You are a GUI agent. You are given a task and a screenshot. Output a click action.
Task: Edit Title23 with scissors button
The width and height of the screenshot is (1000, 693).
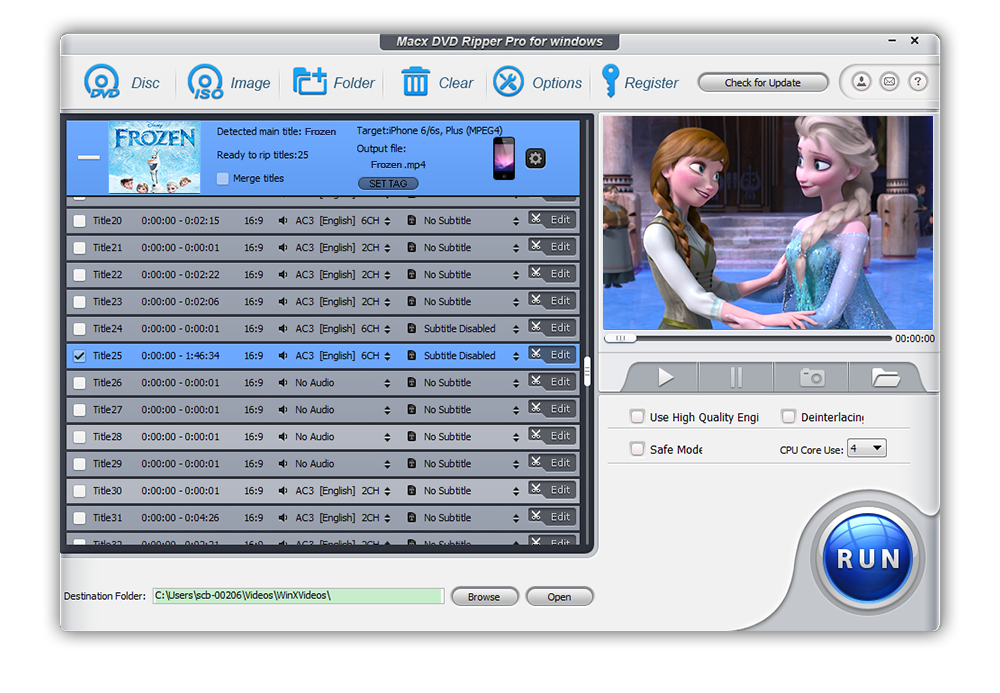(552, 301)
